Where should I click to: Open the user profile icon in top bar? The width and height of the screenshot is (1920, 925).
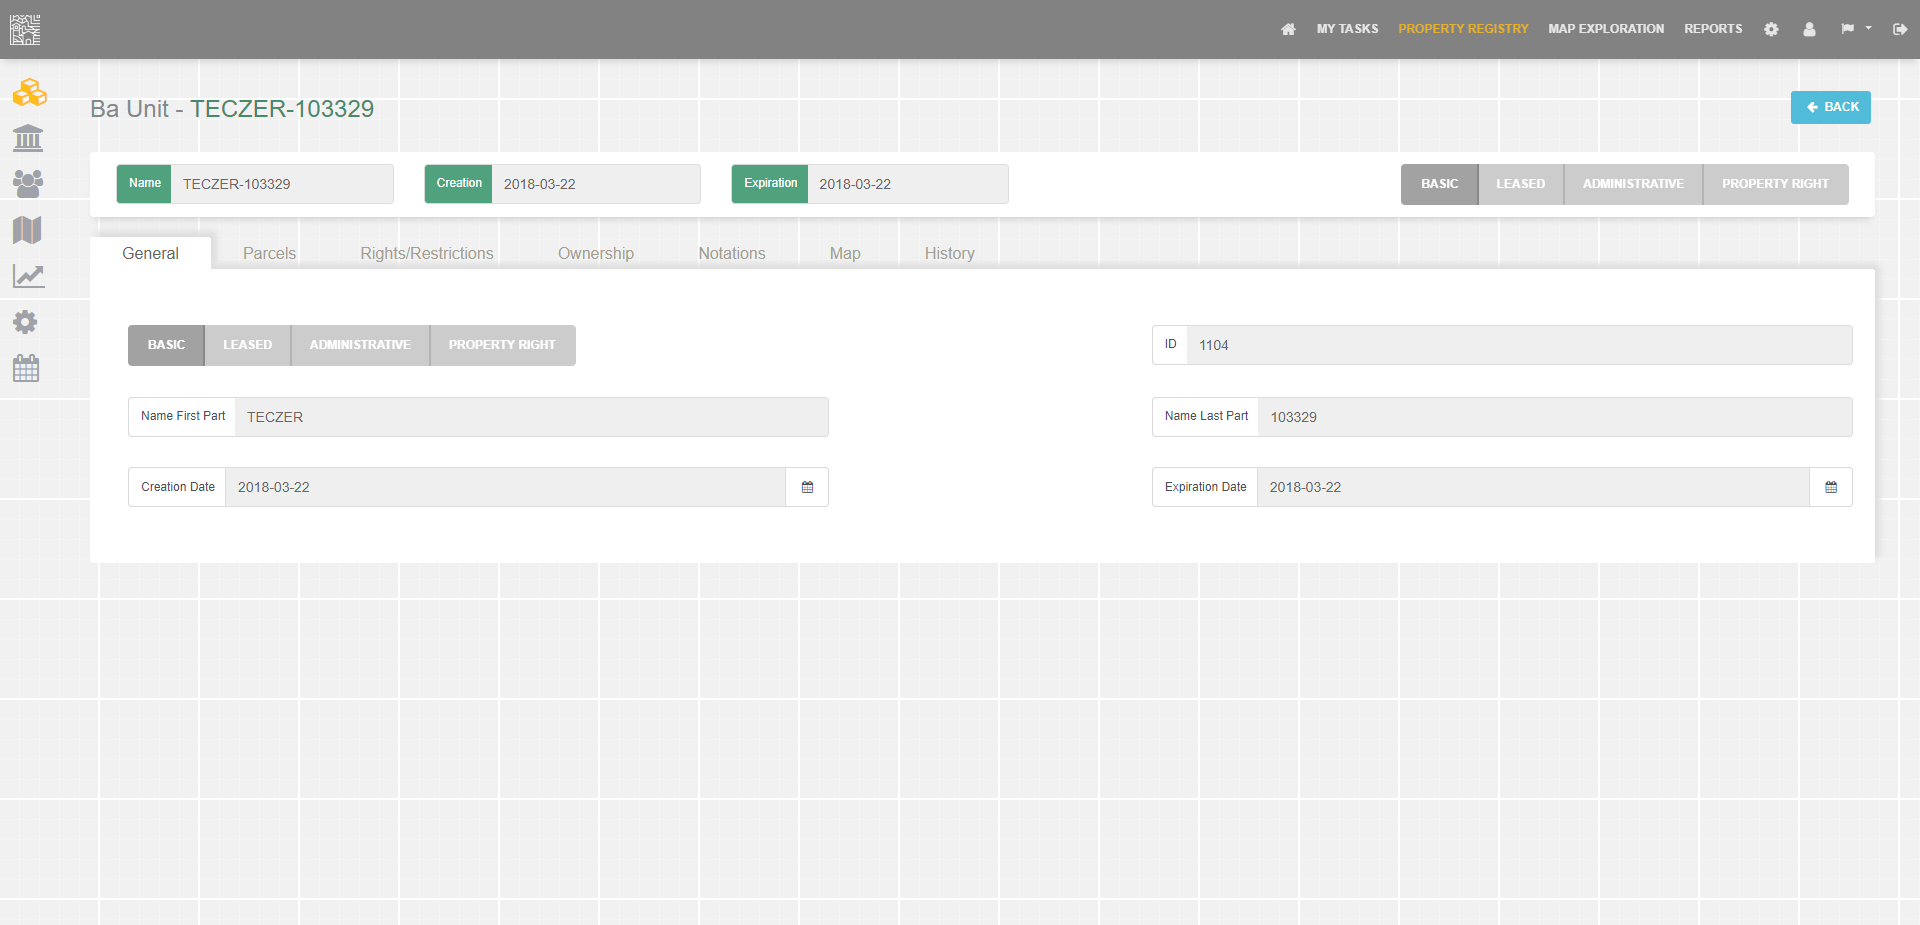(x=1809, y=30)
